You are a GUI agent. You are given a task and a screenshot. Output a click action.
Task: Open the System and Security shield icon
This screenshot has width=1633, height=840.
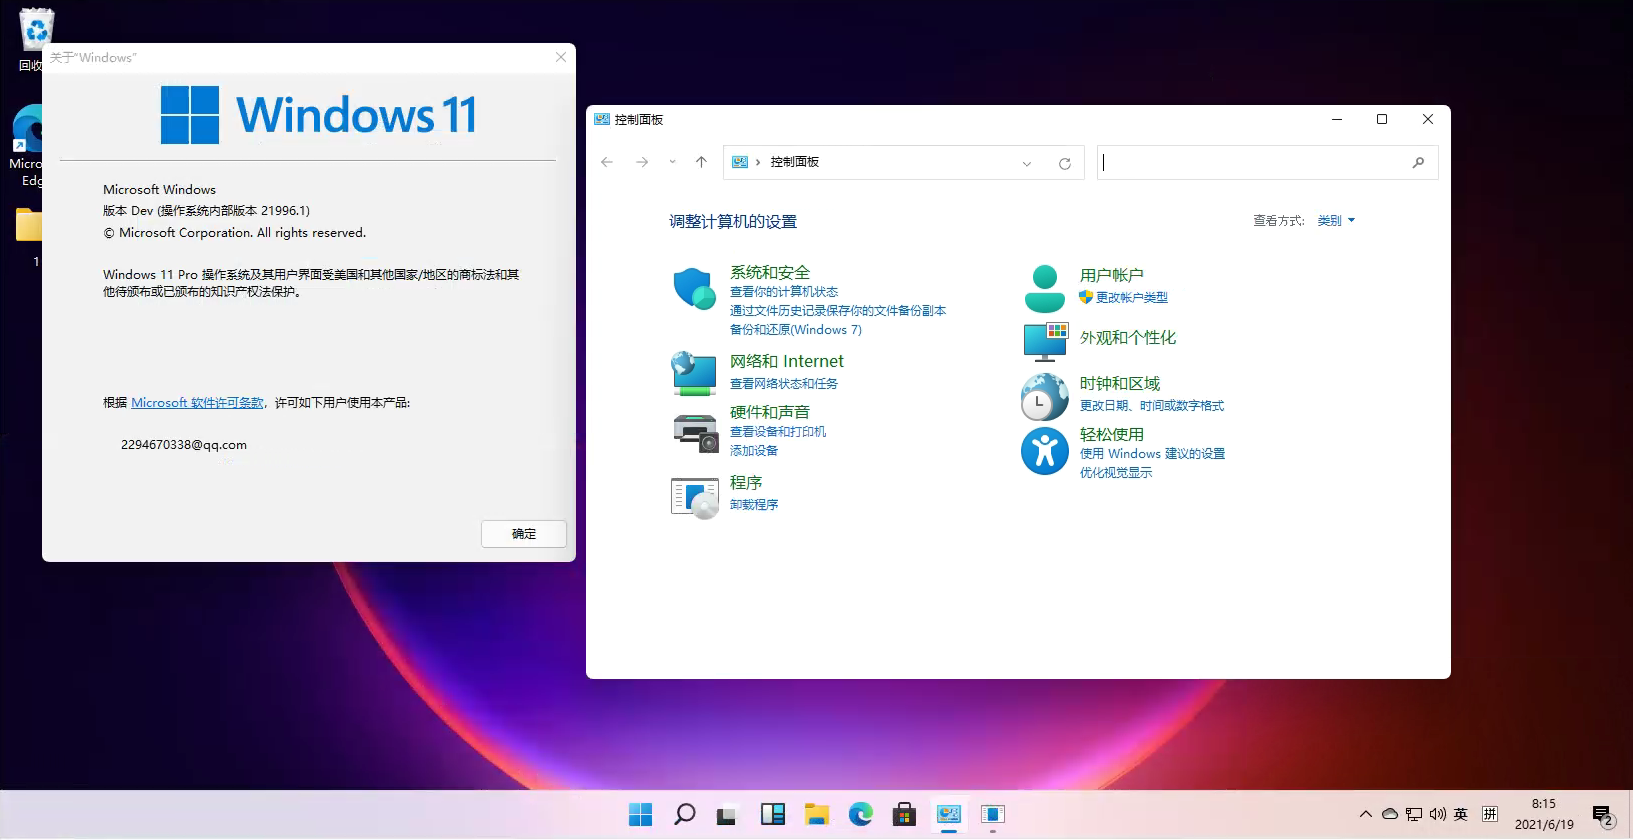pos(694,289)
